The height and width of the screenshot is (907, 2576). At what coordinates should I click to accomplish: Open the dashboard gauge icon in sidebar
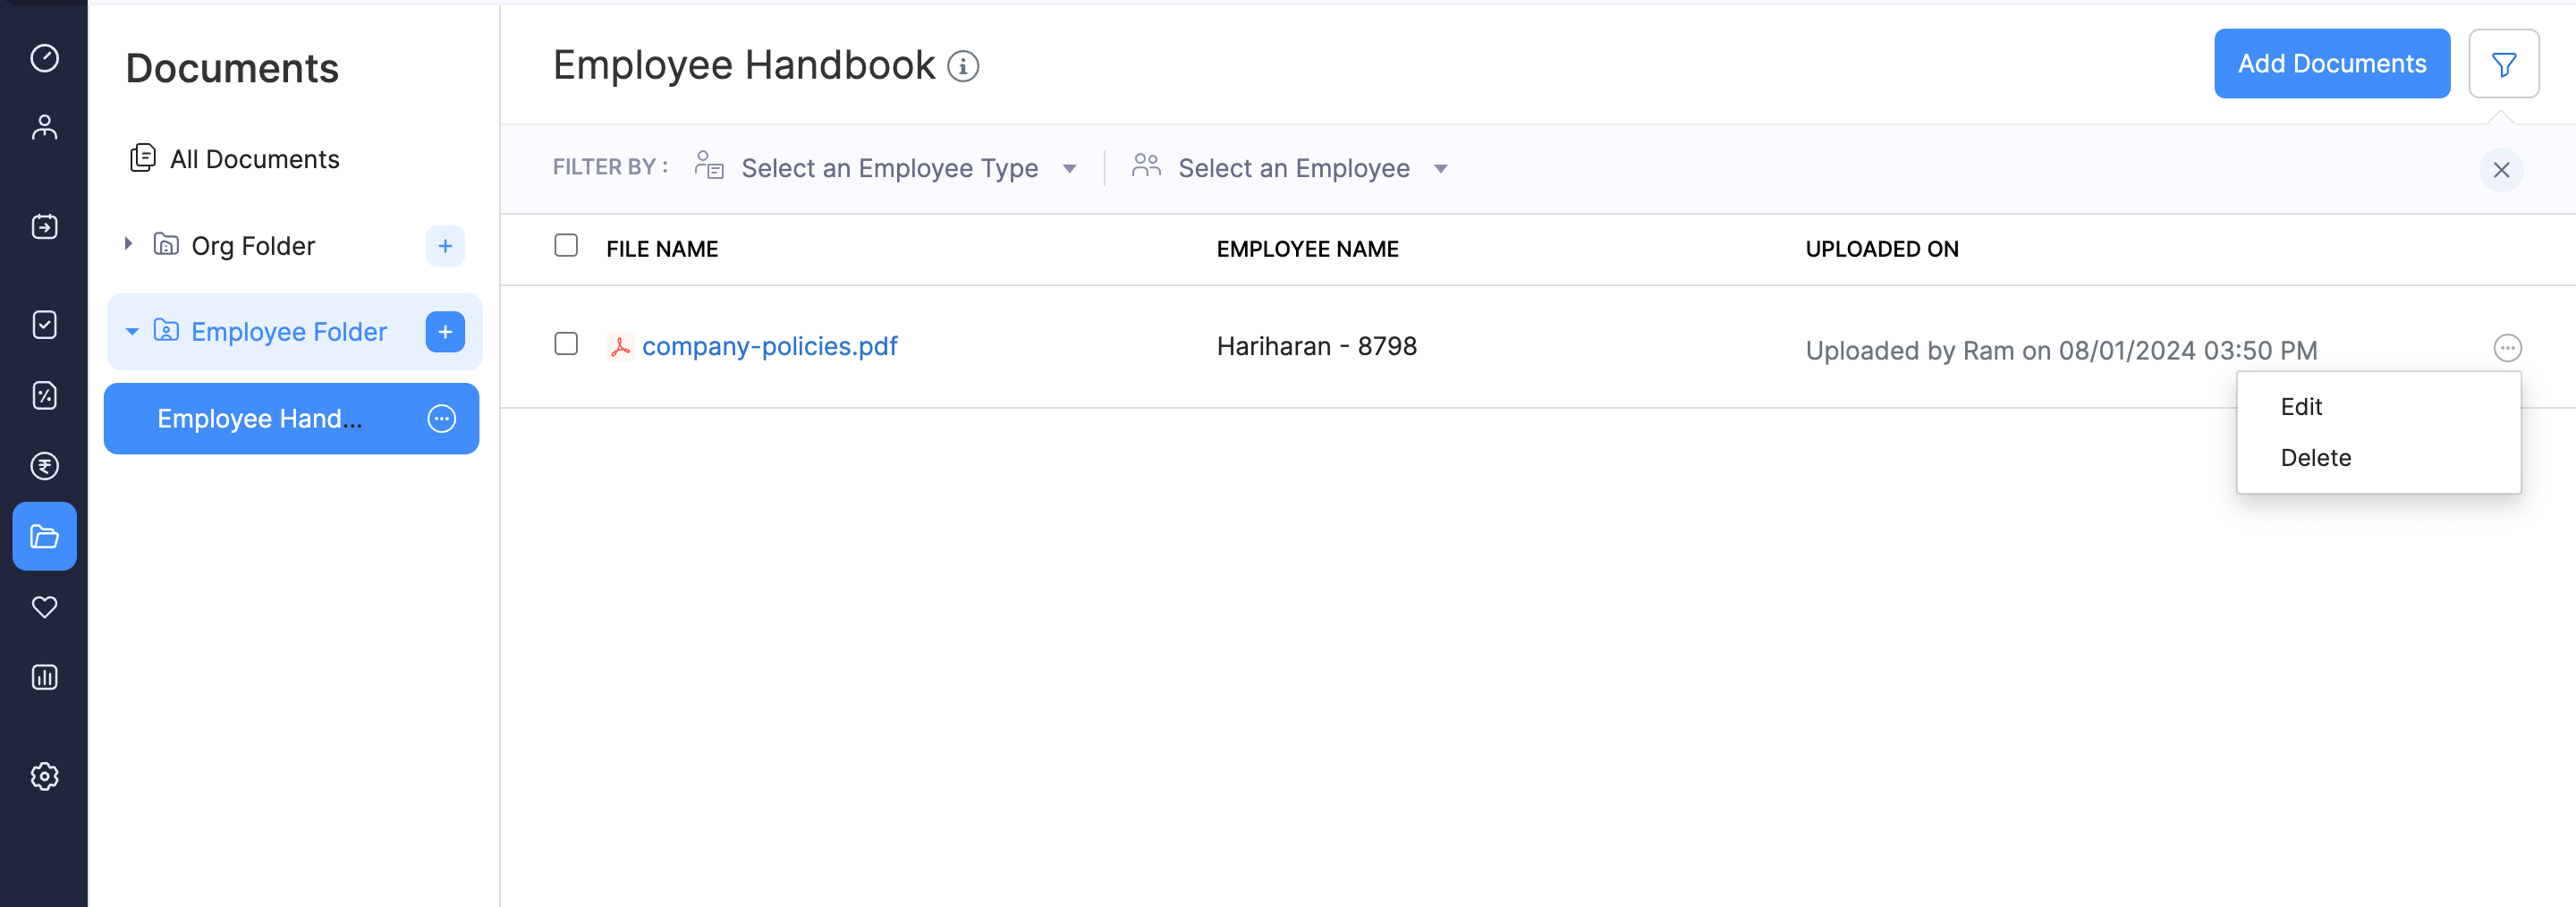coord(44,58)
